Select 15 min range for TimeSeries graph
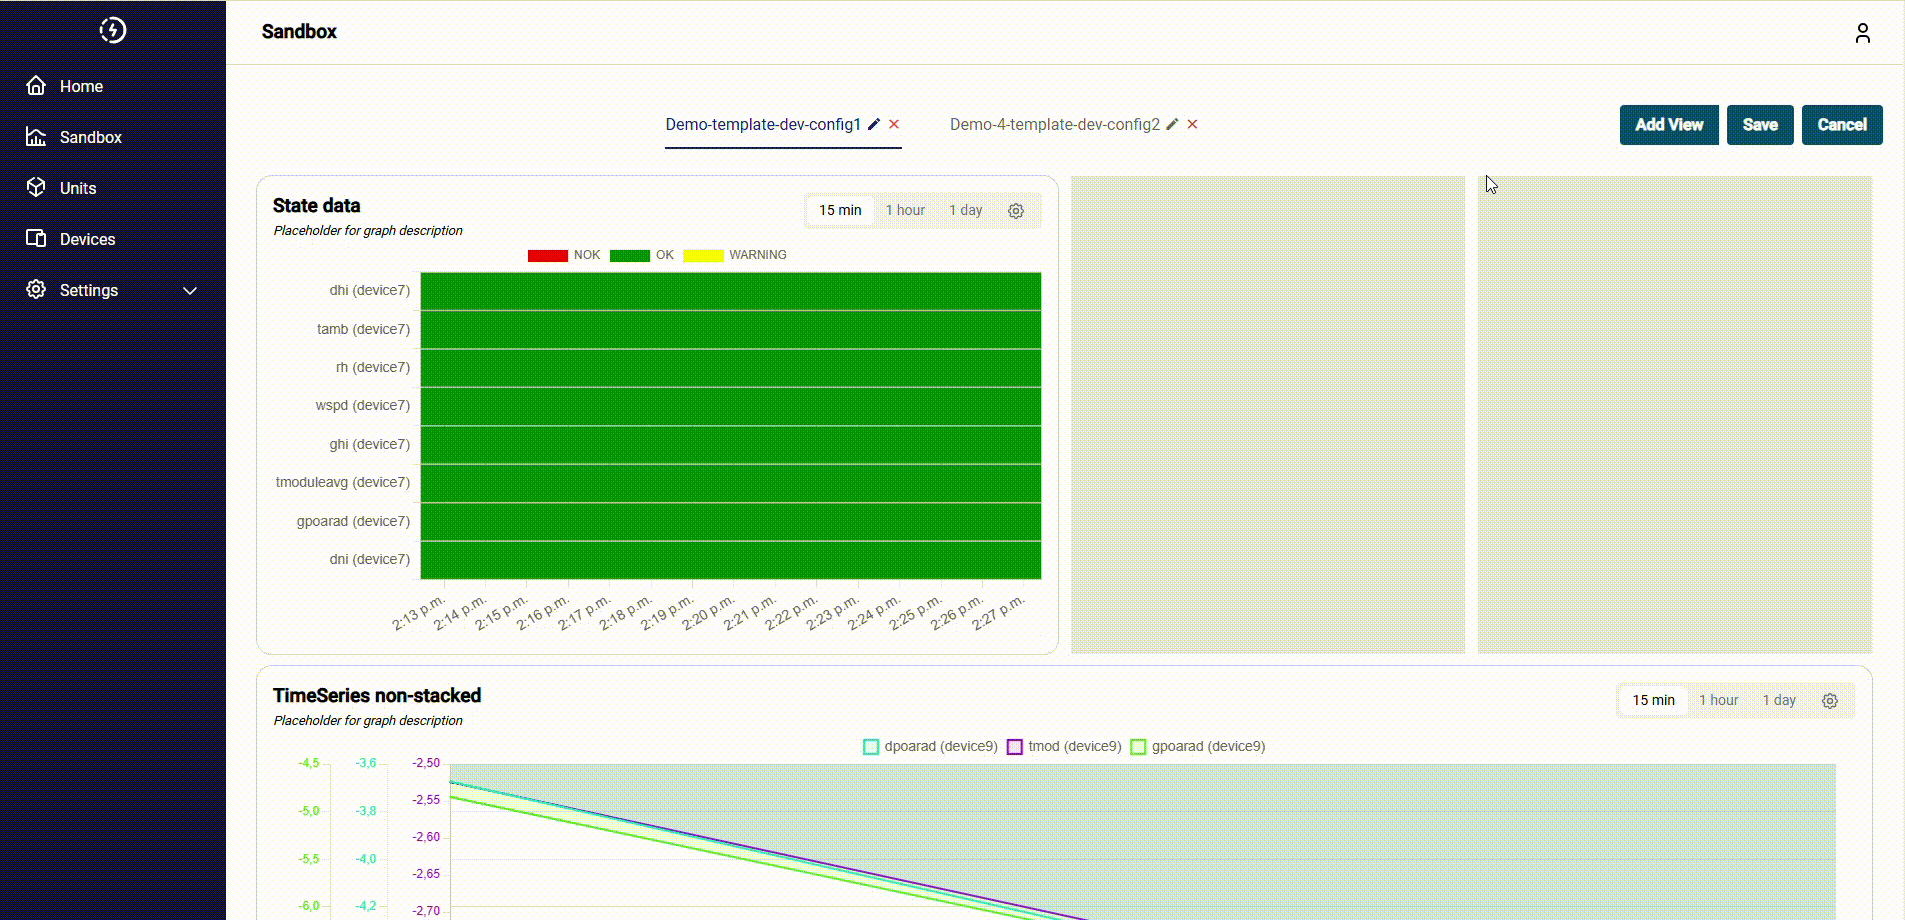The width and height of the screenshot is (1905, 920). tap(1654, 700)
